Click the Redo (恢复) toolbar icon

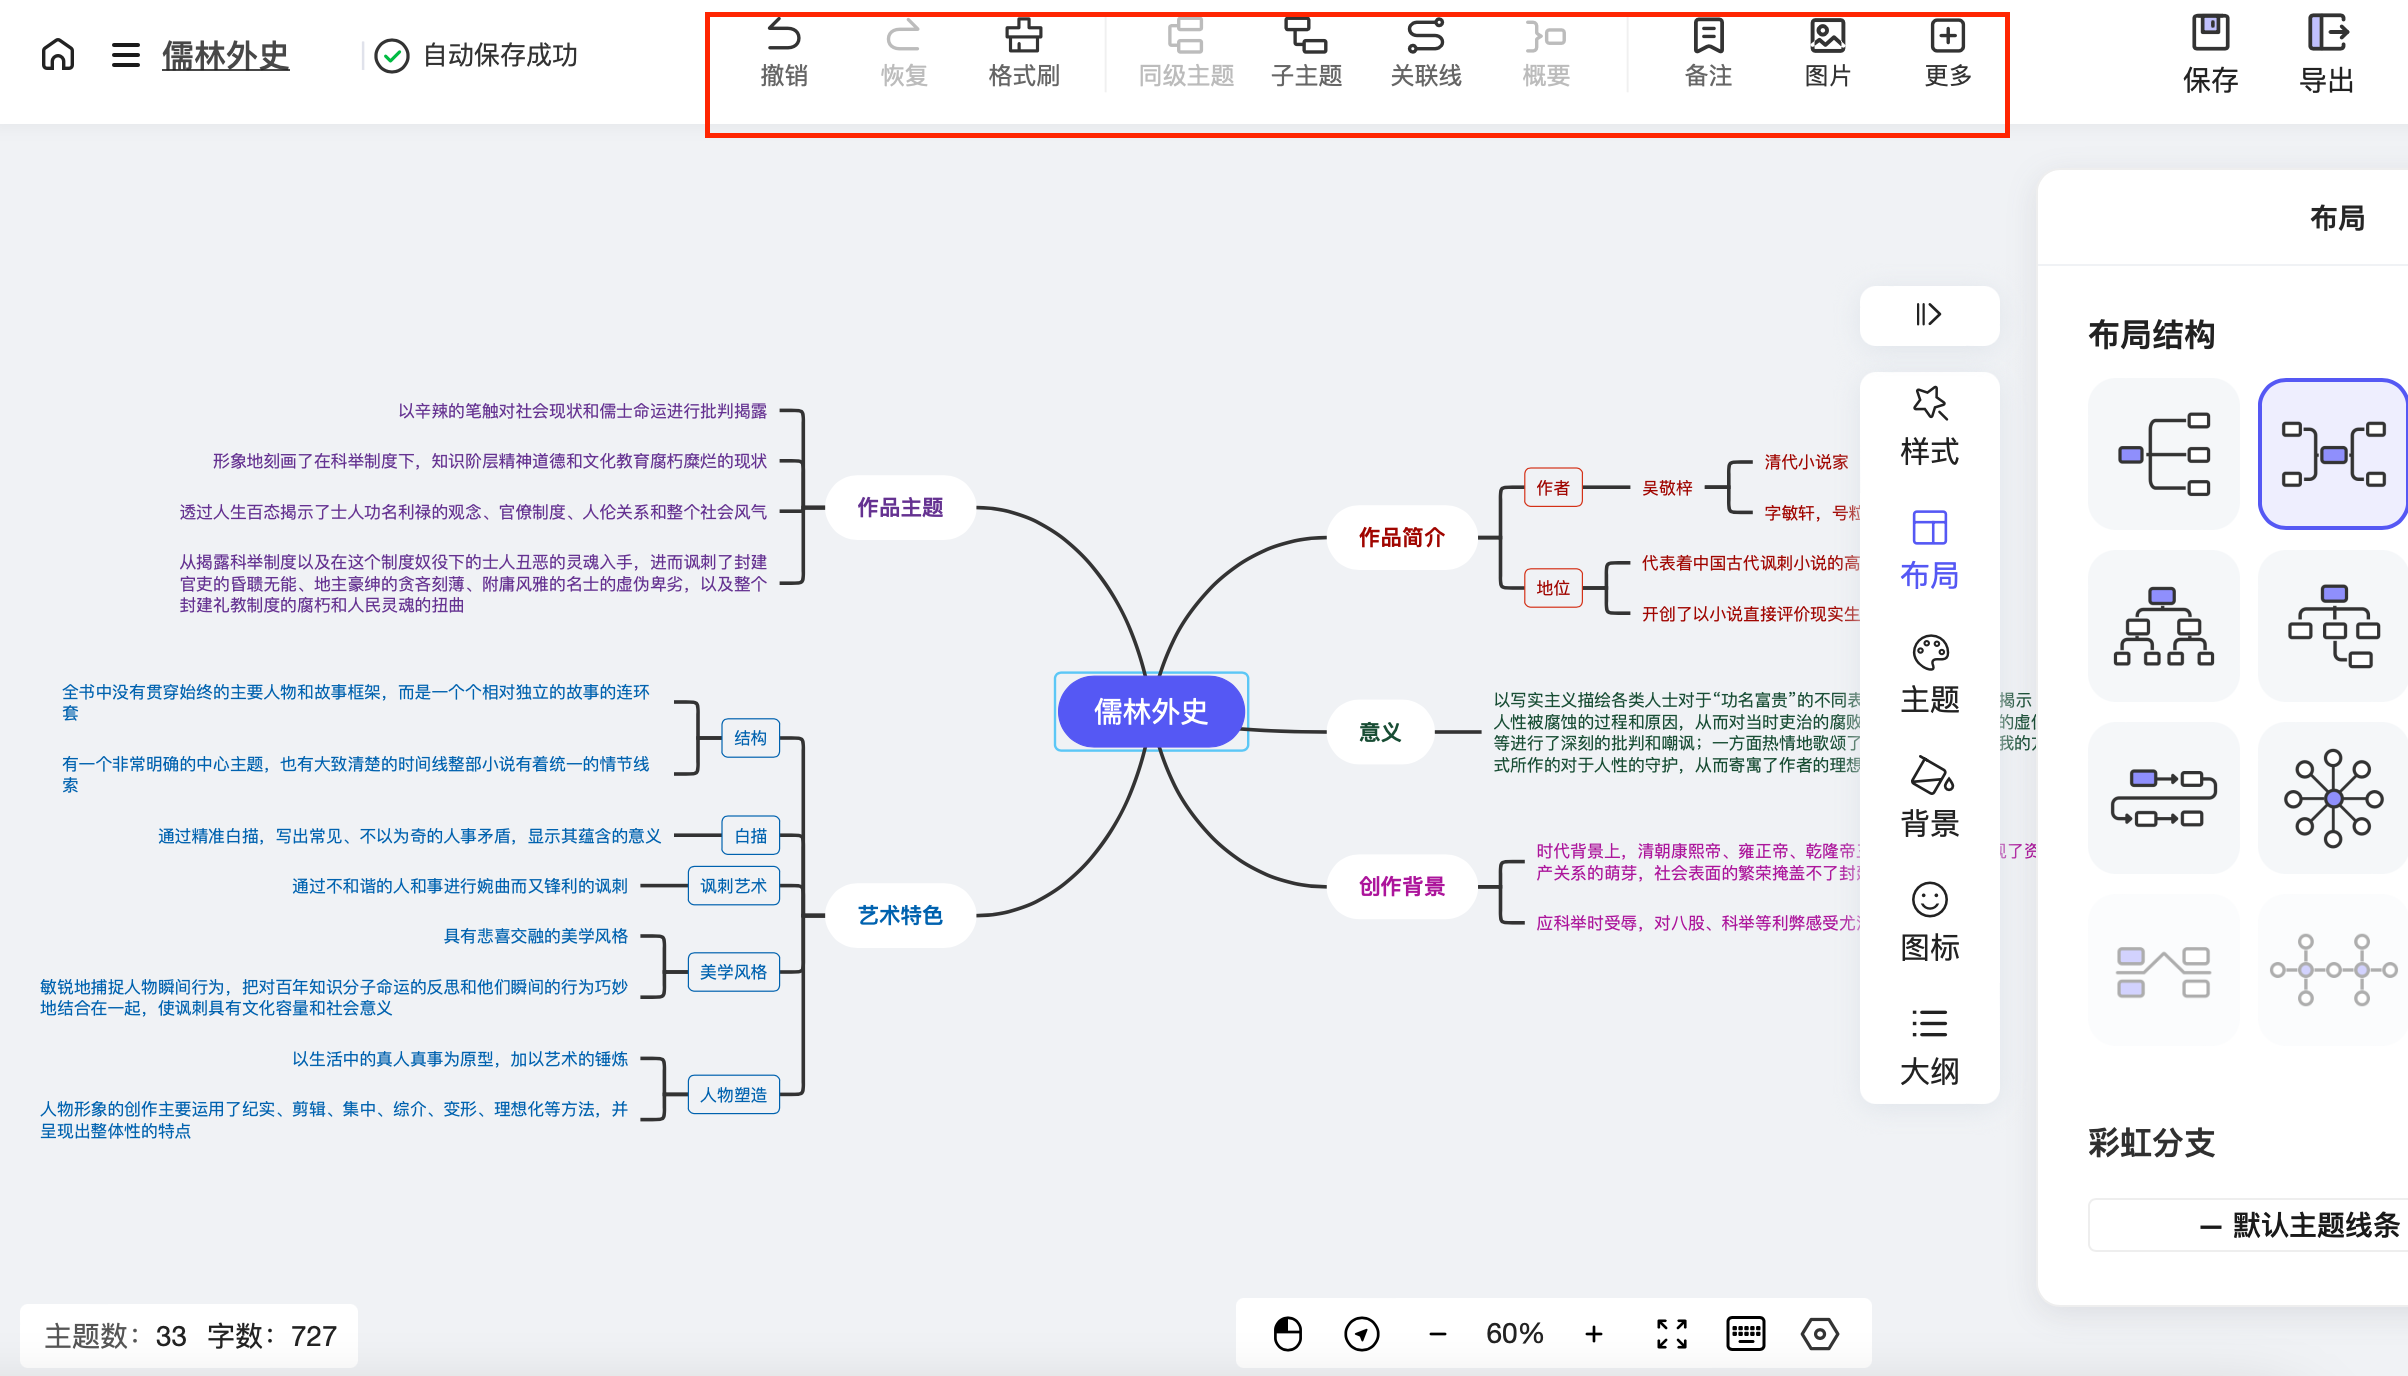pos(904,54)
